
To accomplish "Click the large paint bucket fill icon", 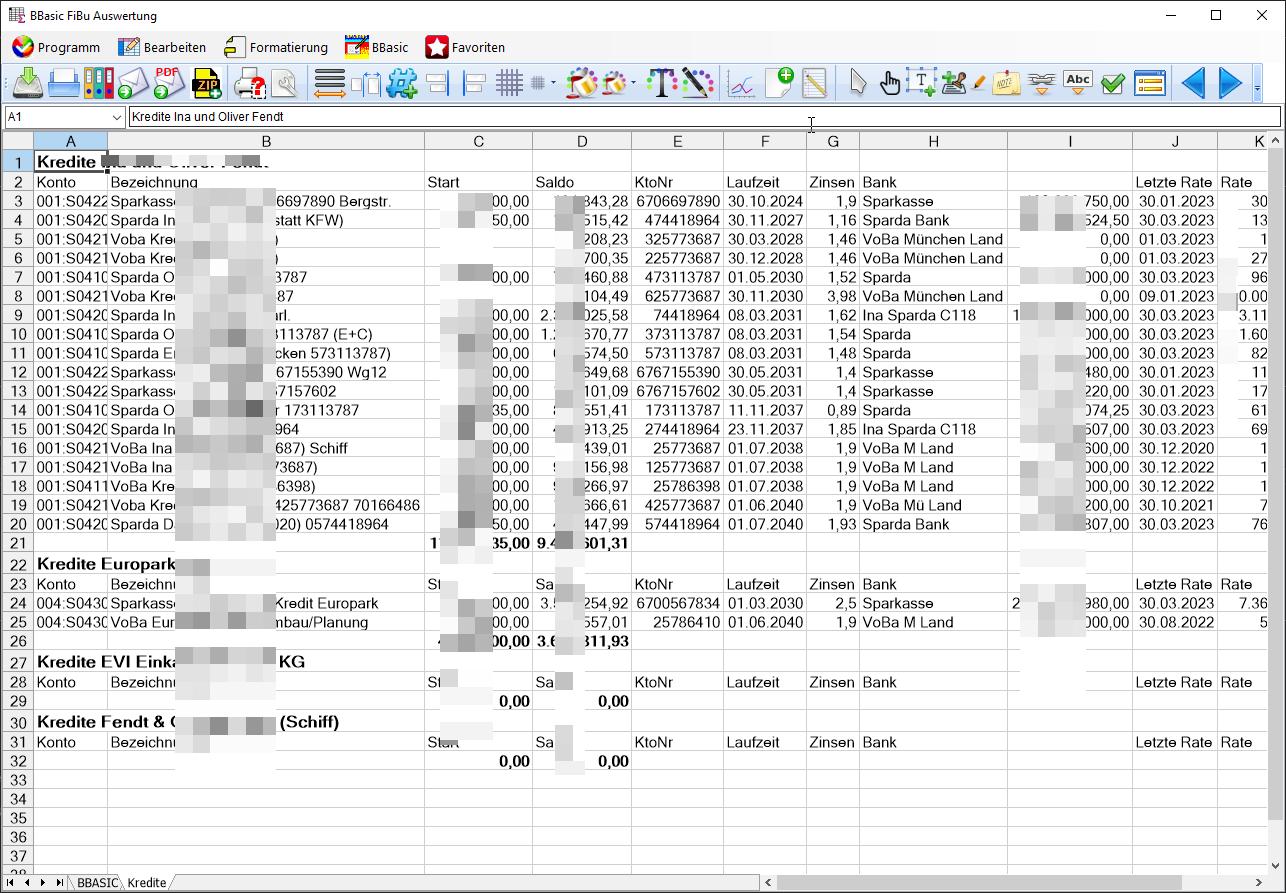I will click(x=582, y=84).
